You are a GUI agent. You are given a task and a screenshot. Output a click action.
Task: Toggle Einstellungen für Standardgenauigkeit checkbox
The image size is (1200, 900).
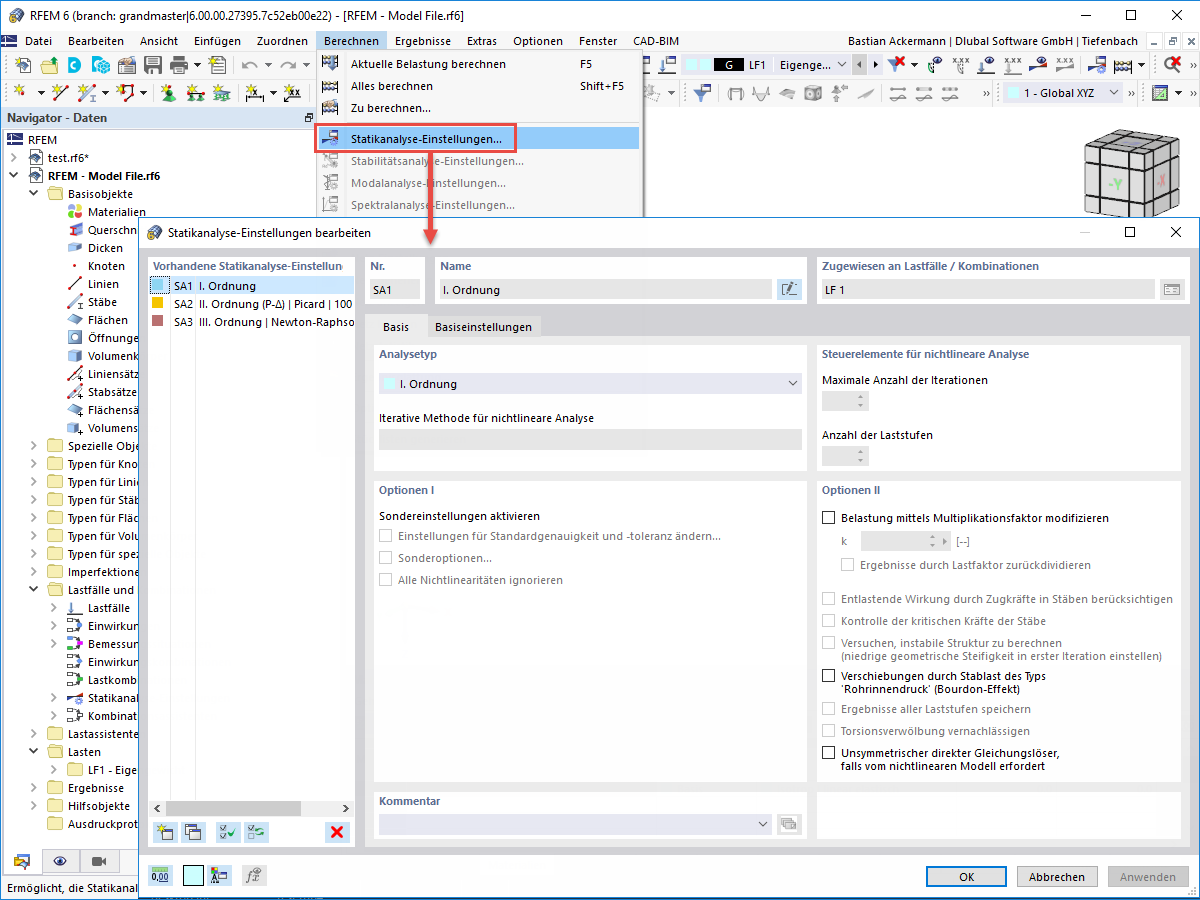pyautogui.click(x=386, y=536)
